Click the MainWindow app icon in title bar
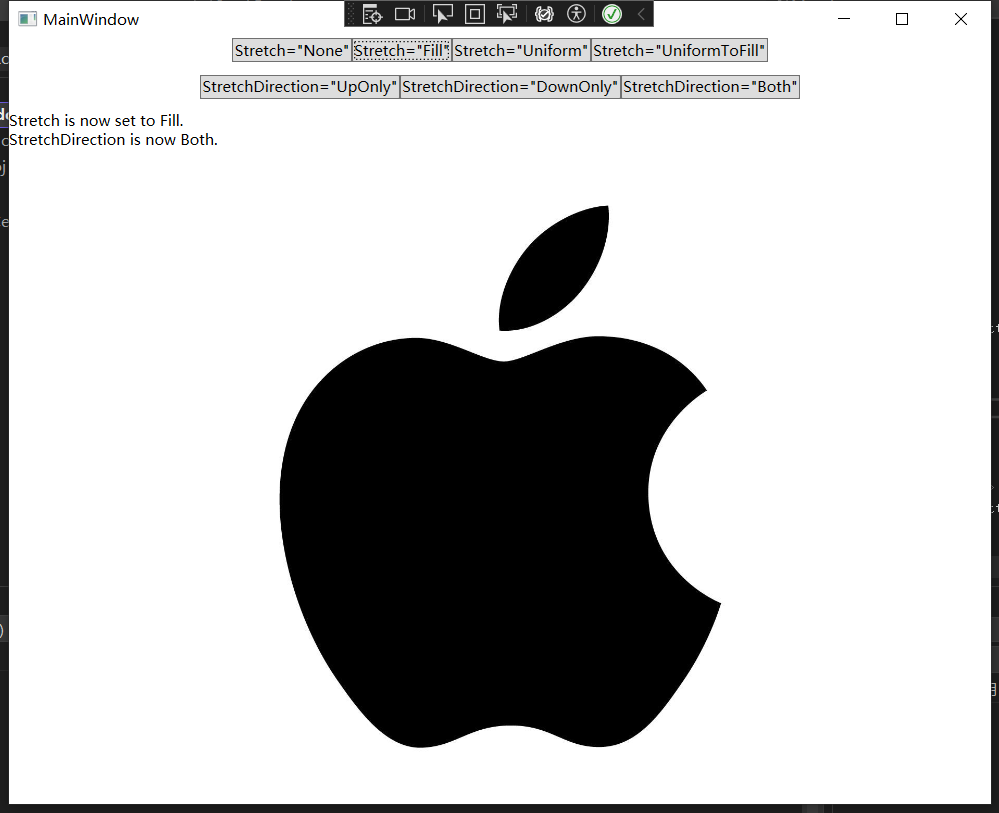The image size is (999, 813). [x=27, y=19]
